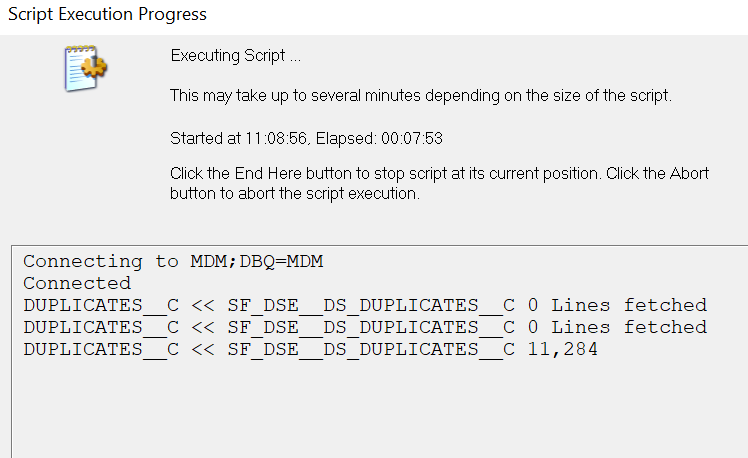This screenshot has width=748, height=458.
Task: Click the MDM;DBQ=MDM connection string
Action: point(257,261)
